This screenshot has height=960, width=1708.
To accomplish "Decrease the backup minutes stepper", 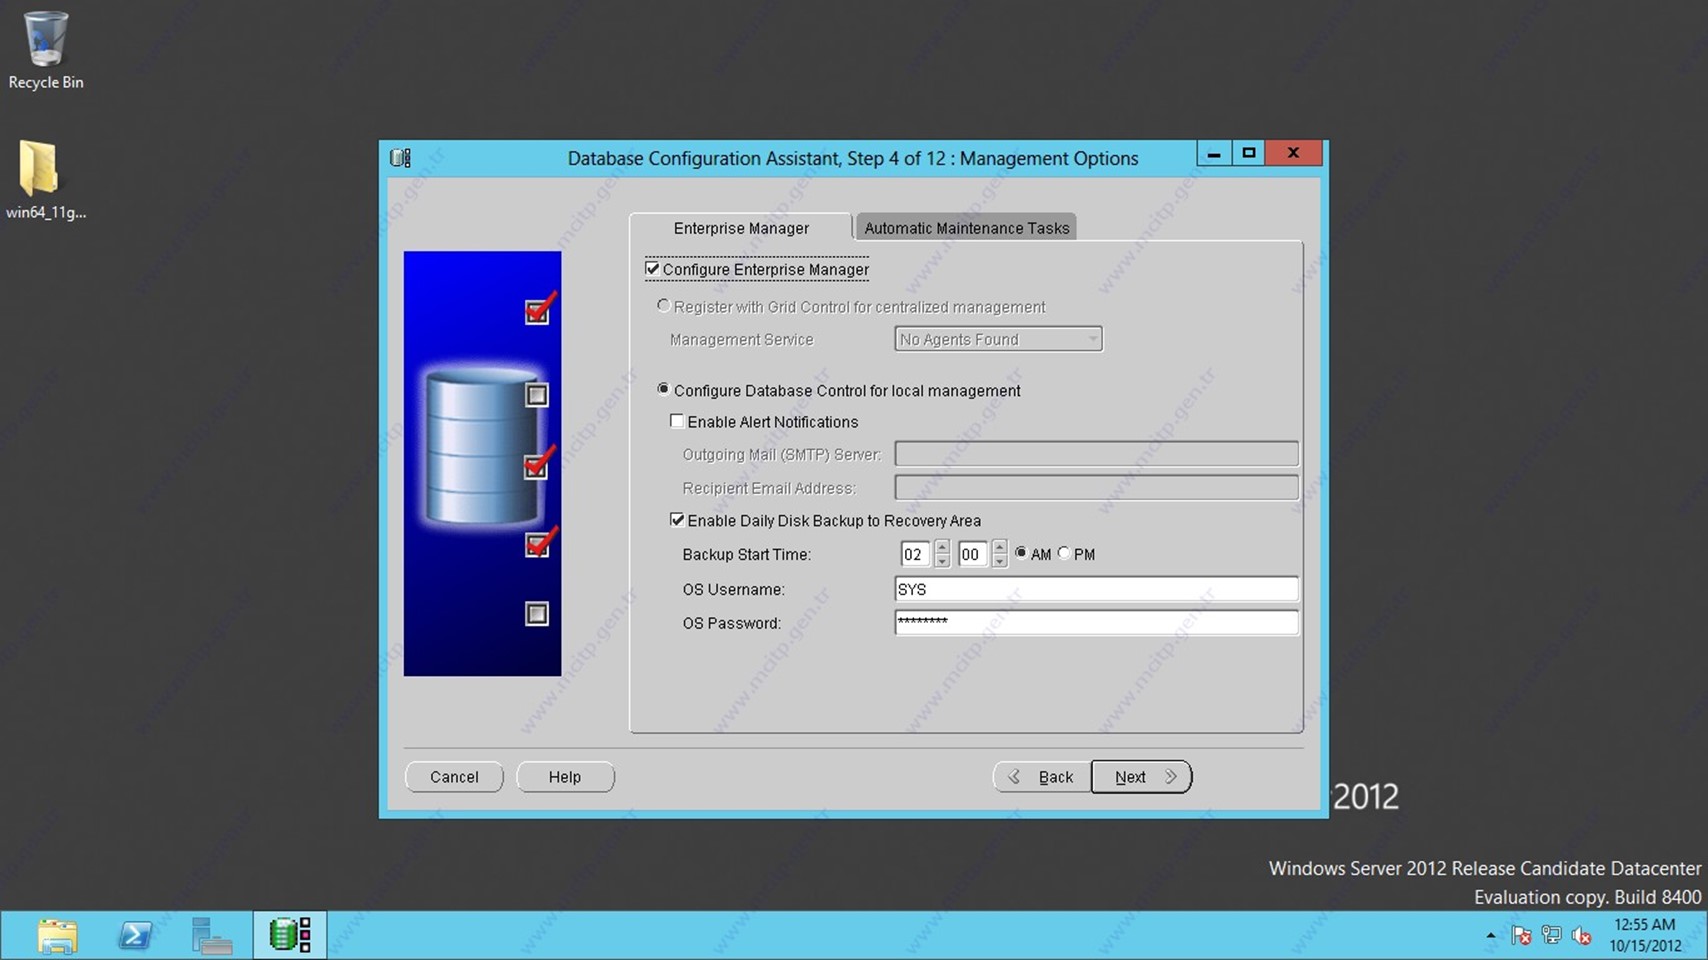I will (x=999, y=561).
